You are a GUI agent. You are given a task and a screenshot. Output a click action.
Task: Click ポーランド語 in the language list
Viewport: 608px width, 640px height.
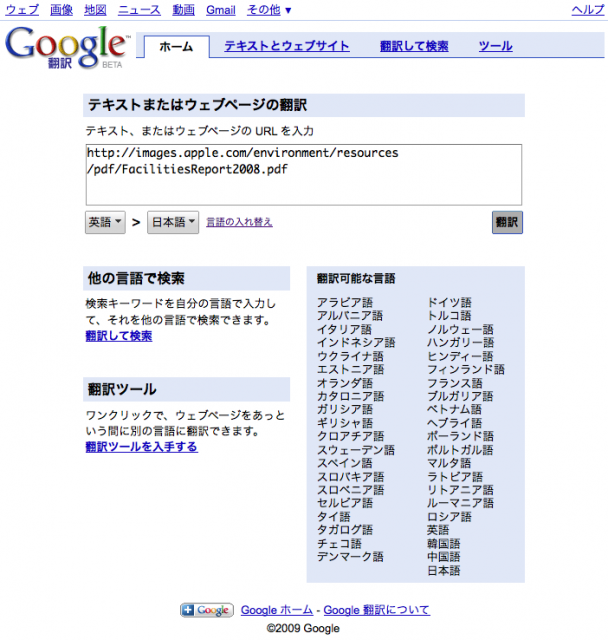460,436
